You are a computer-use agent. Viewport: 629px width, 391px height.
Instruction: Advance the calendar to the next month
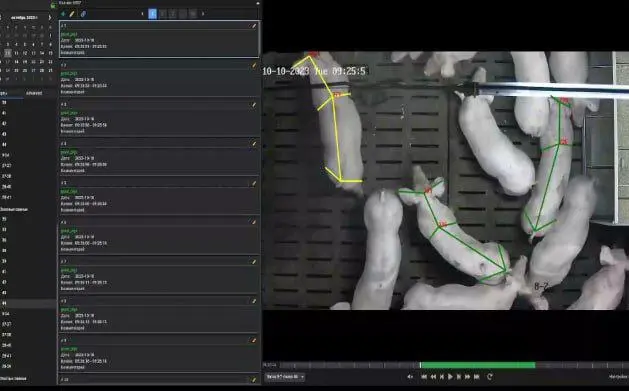click(50, 18)
